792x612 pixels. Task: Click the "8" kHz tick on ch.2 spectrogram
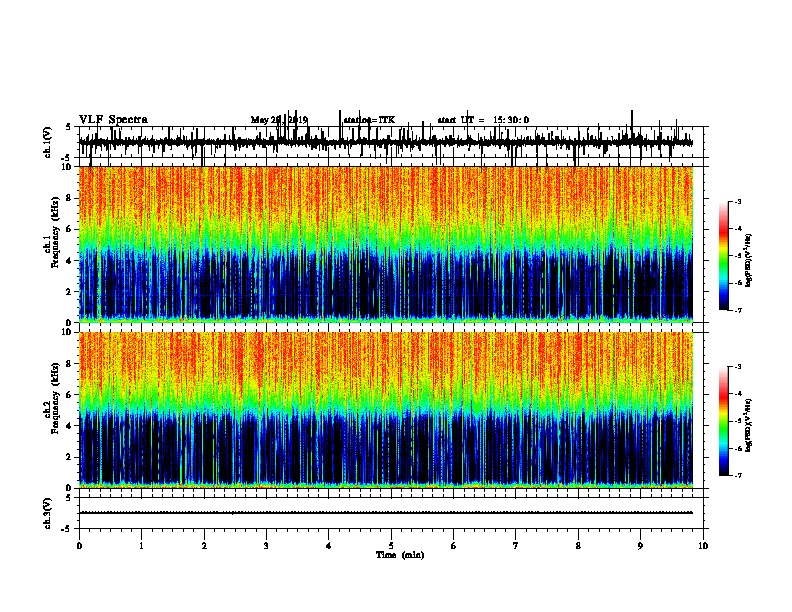(x=70, y=364)
